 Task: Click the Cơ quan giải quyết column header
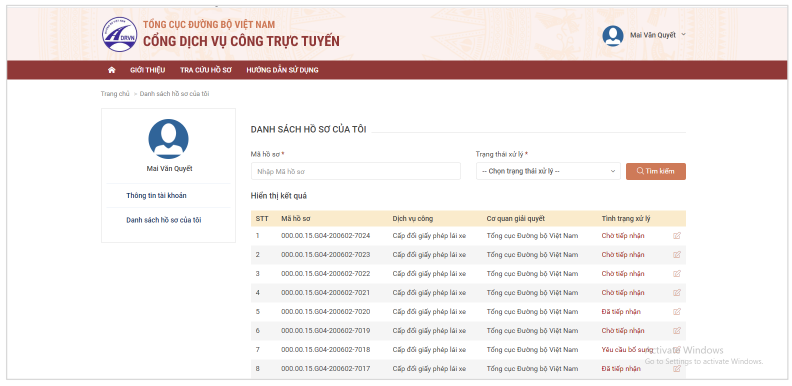(x=516, y=219)
